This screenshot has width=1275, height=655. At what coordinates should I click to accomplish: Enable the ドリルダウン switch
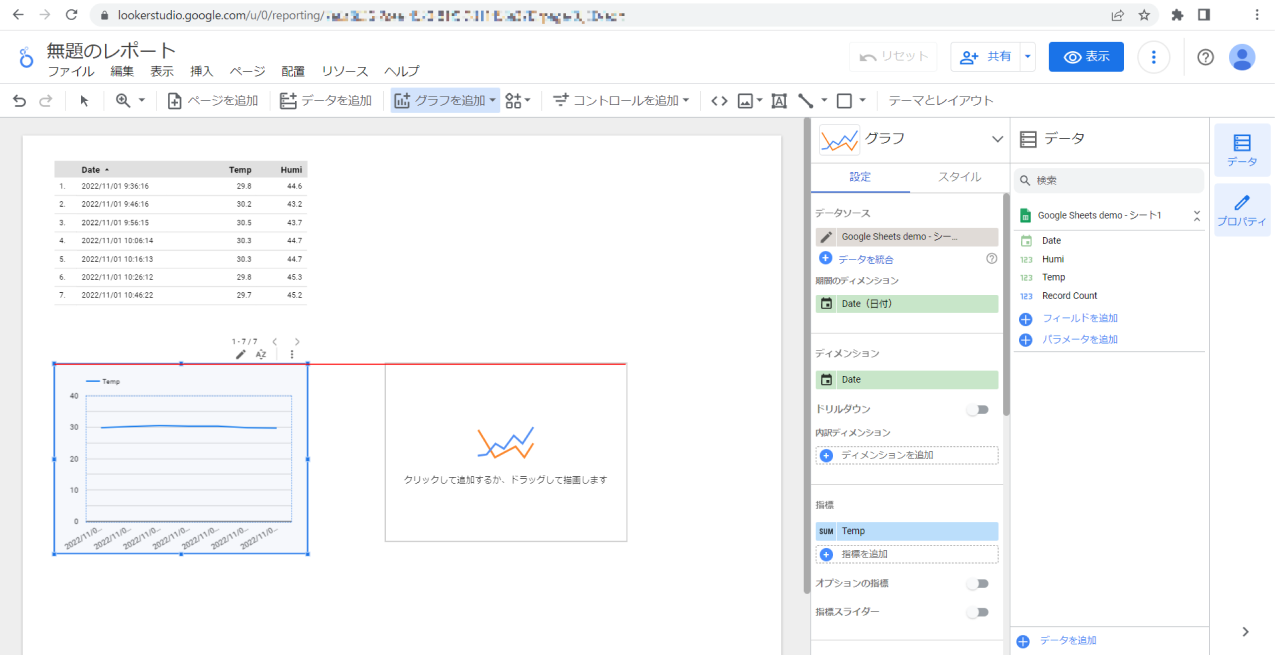pyautogui.click(x=977, y=409)
